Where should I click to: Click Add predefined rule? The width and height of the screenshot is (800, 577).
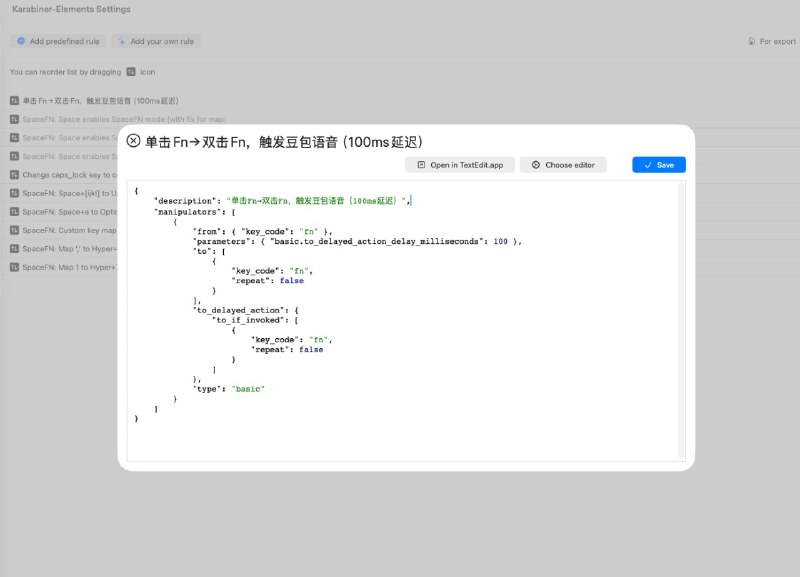click(x=58, y=41)
